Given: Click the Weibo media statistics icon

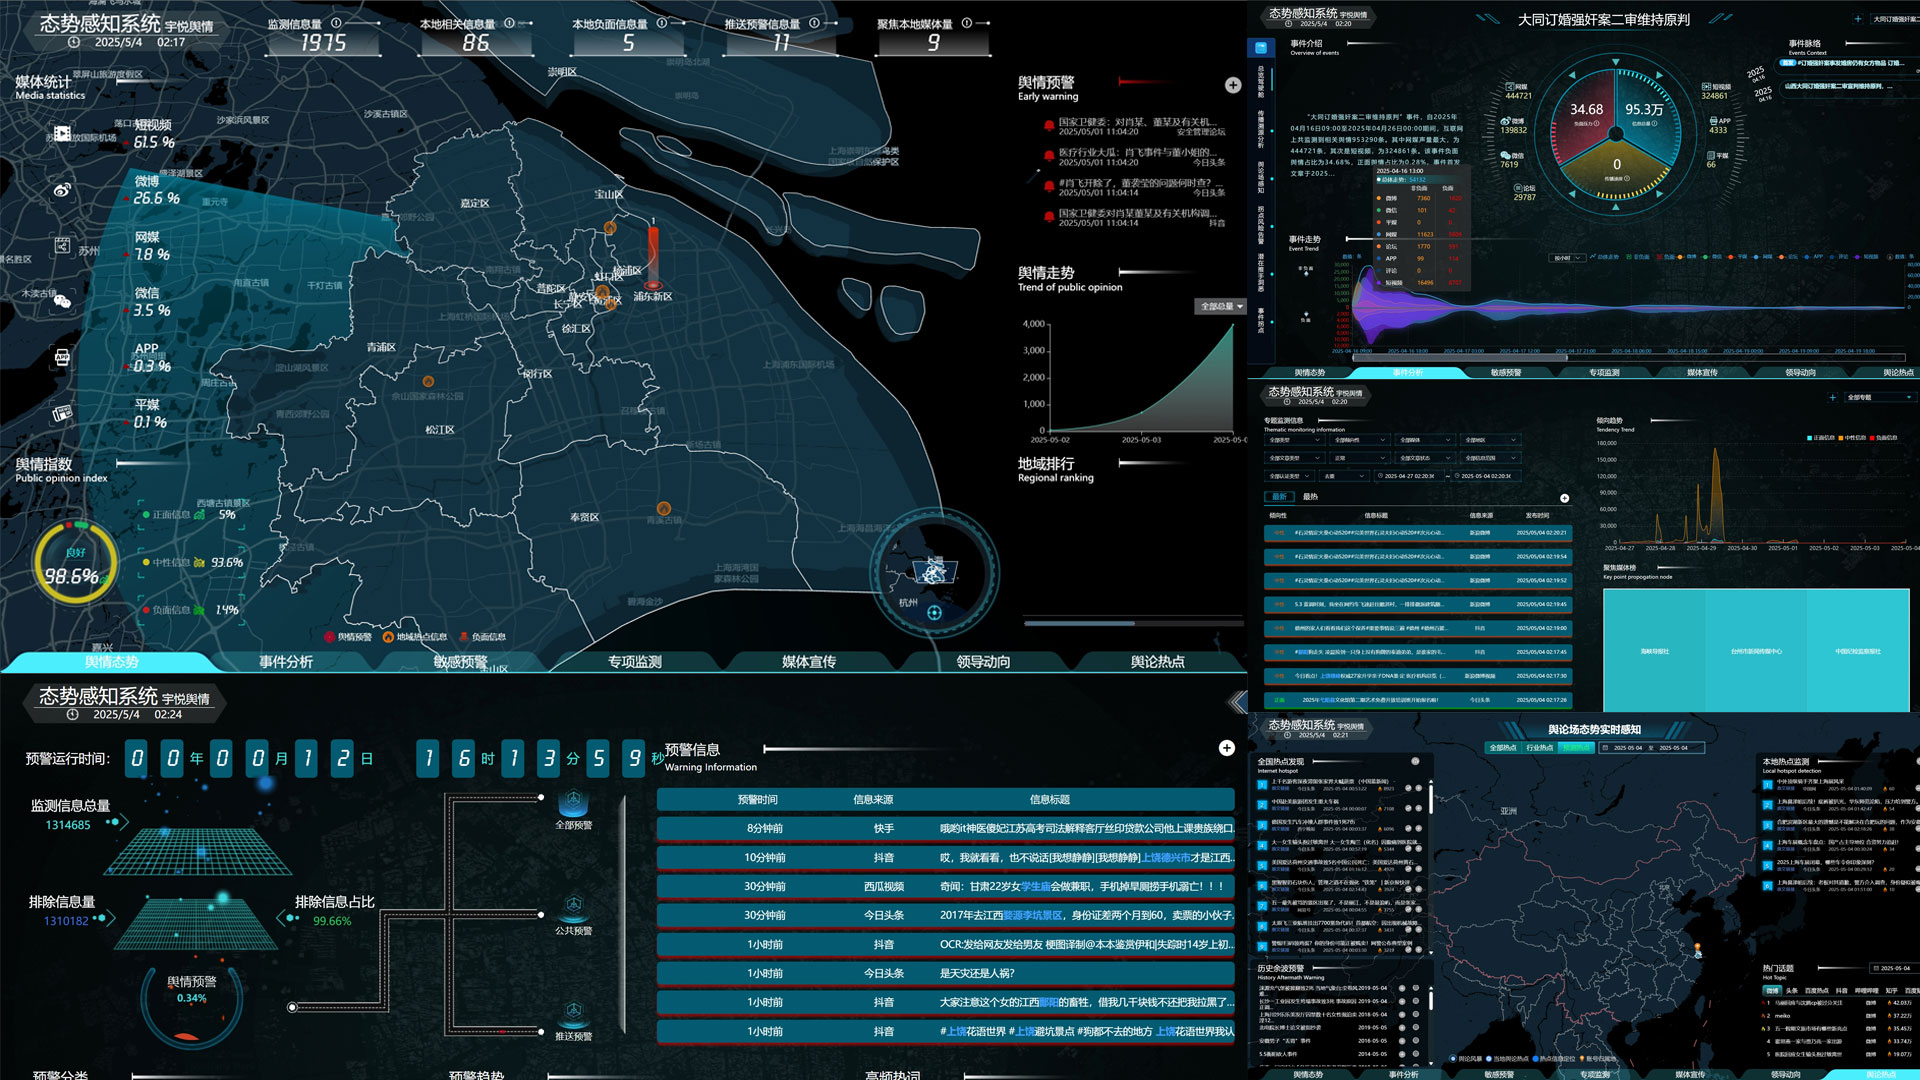Looking at the screenshot, I should [62, 189].
